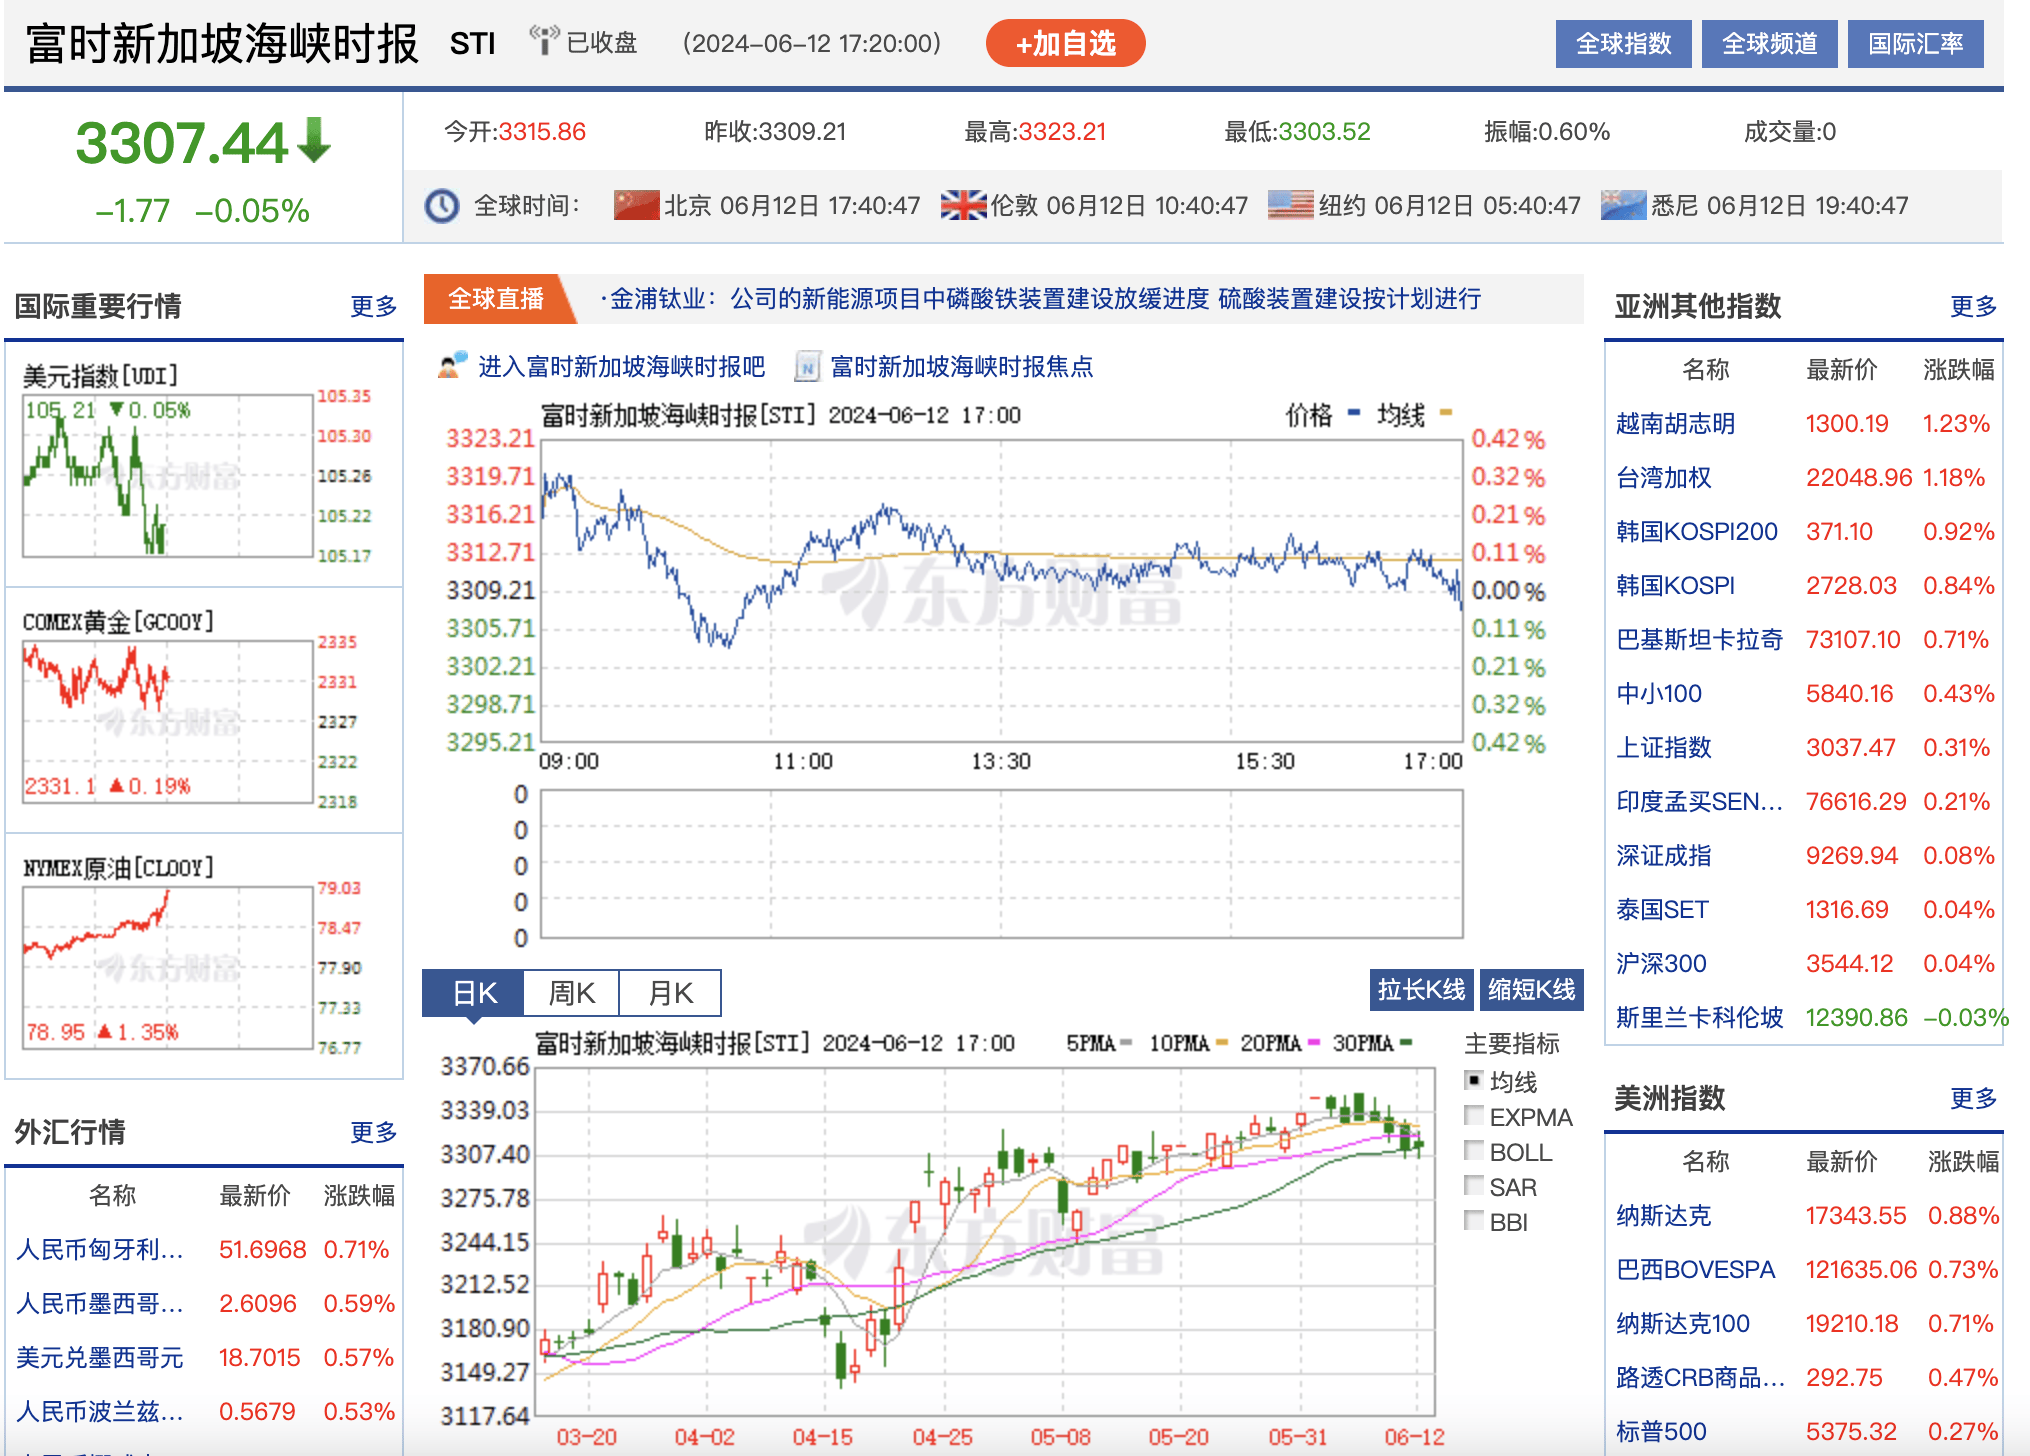Expand 更多 for 外汇行情
The width and height of the screenshot is (2030, 1456).
pos(373,1132)
